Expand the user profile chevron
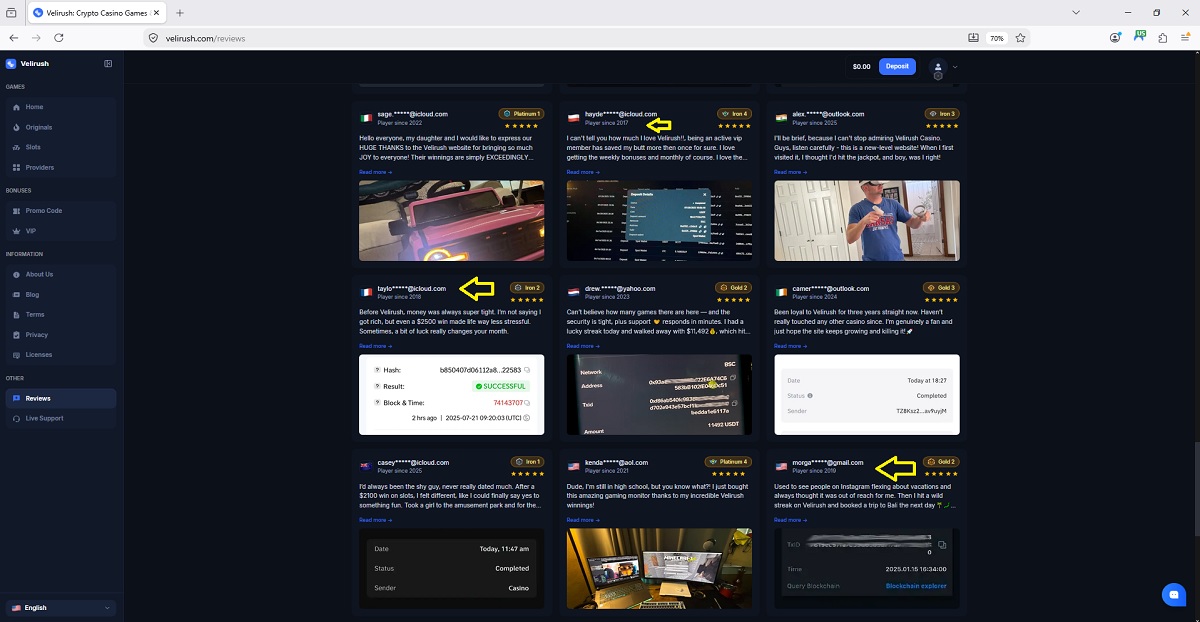1200x622 pixels. coord(955,67)
